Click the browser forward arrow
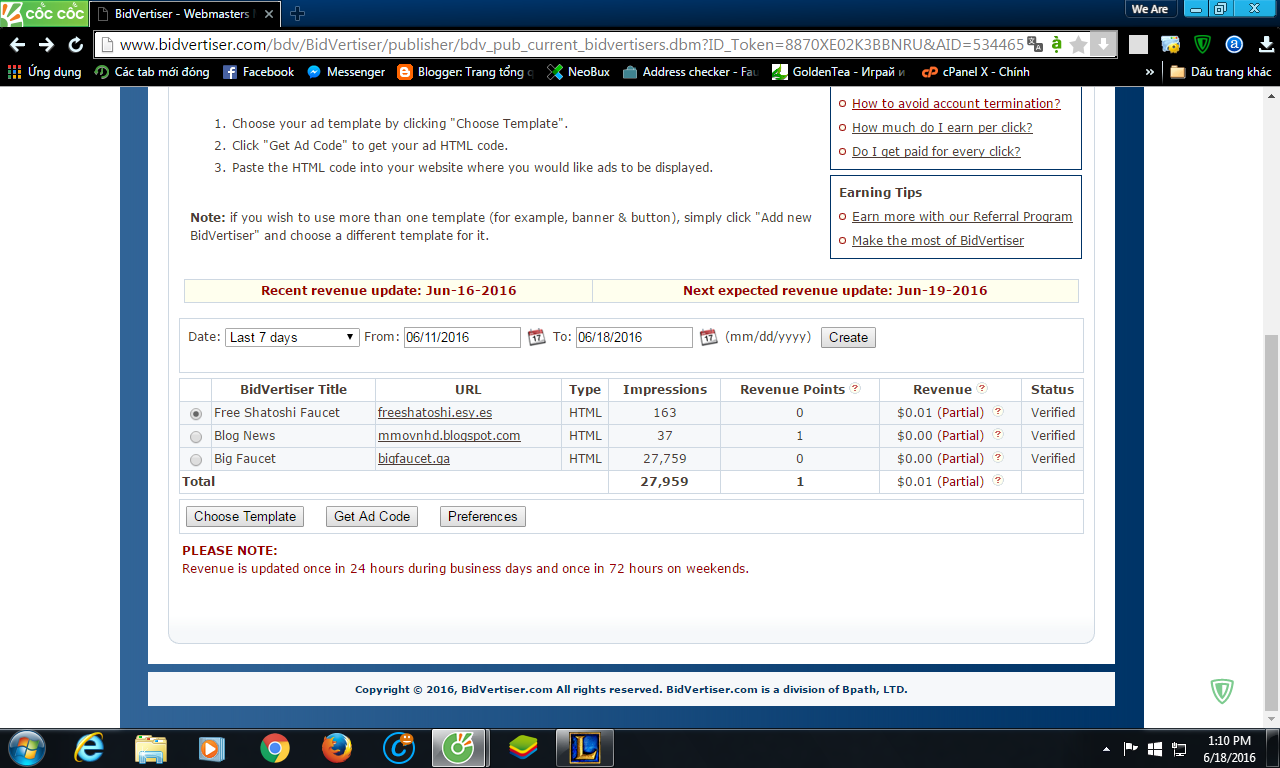 pos(46,45)
